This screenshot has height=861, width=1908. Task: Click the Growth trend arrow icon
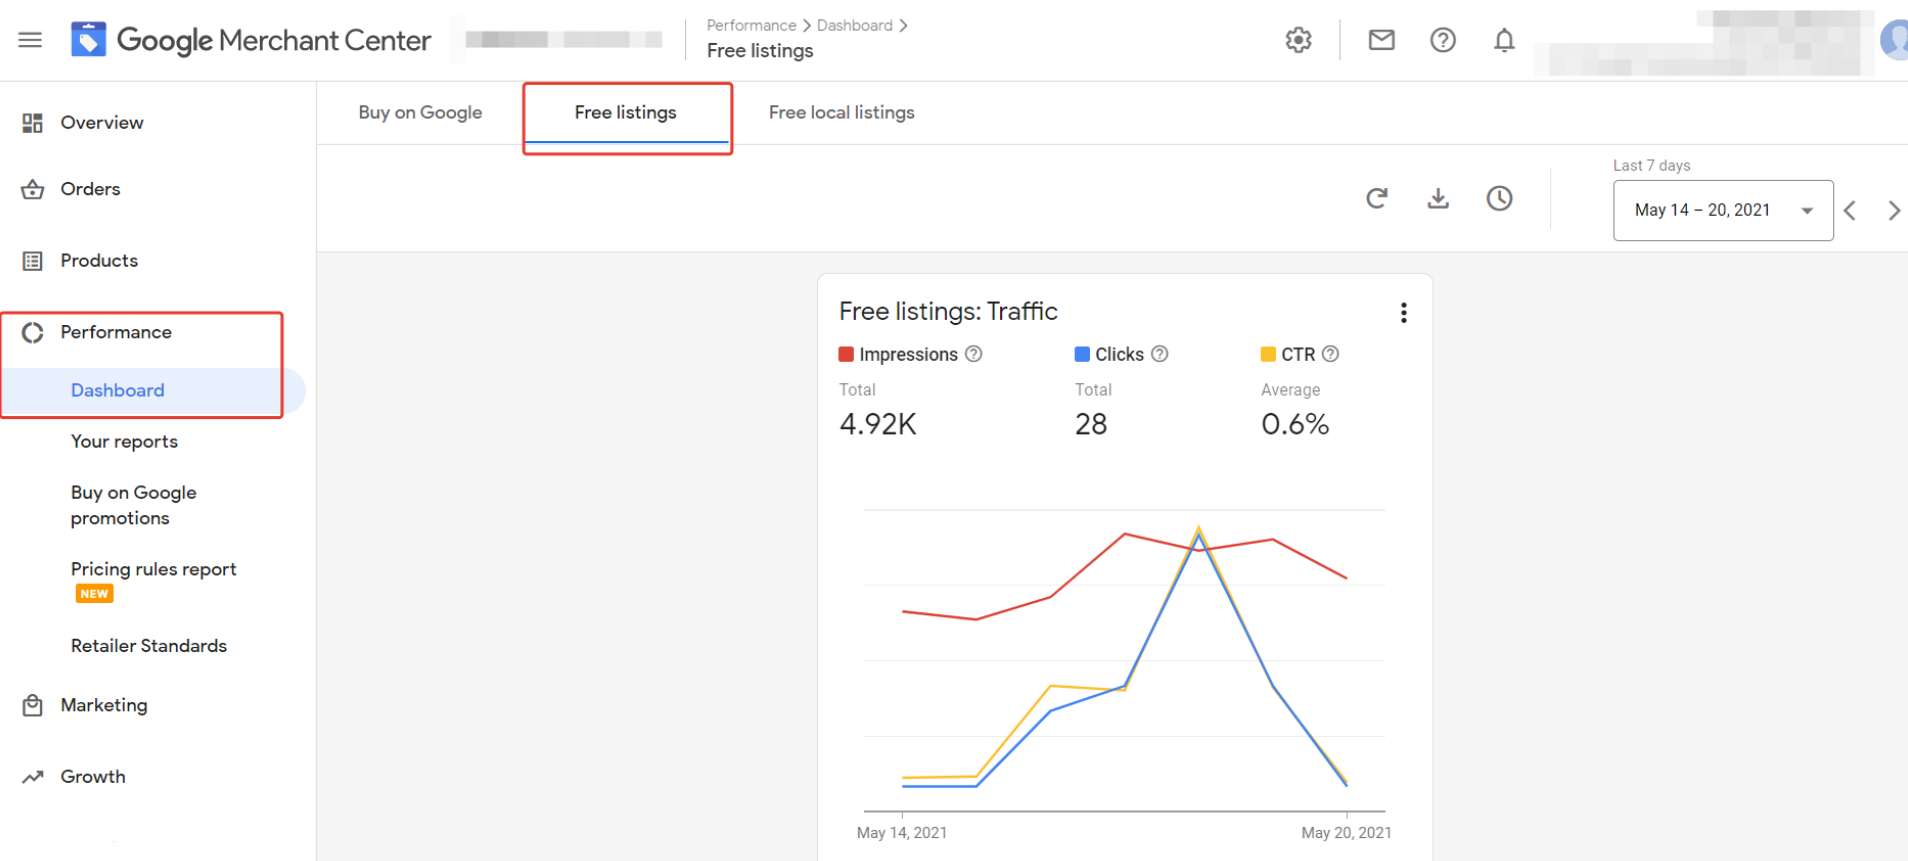click(x=33, y=777)
